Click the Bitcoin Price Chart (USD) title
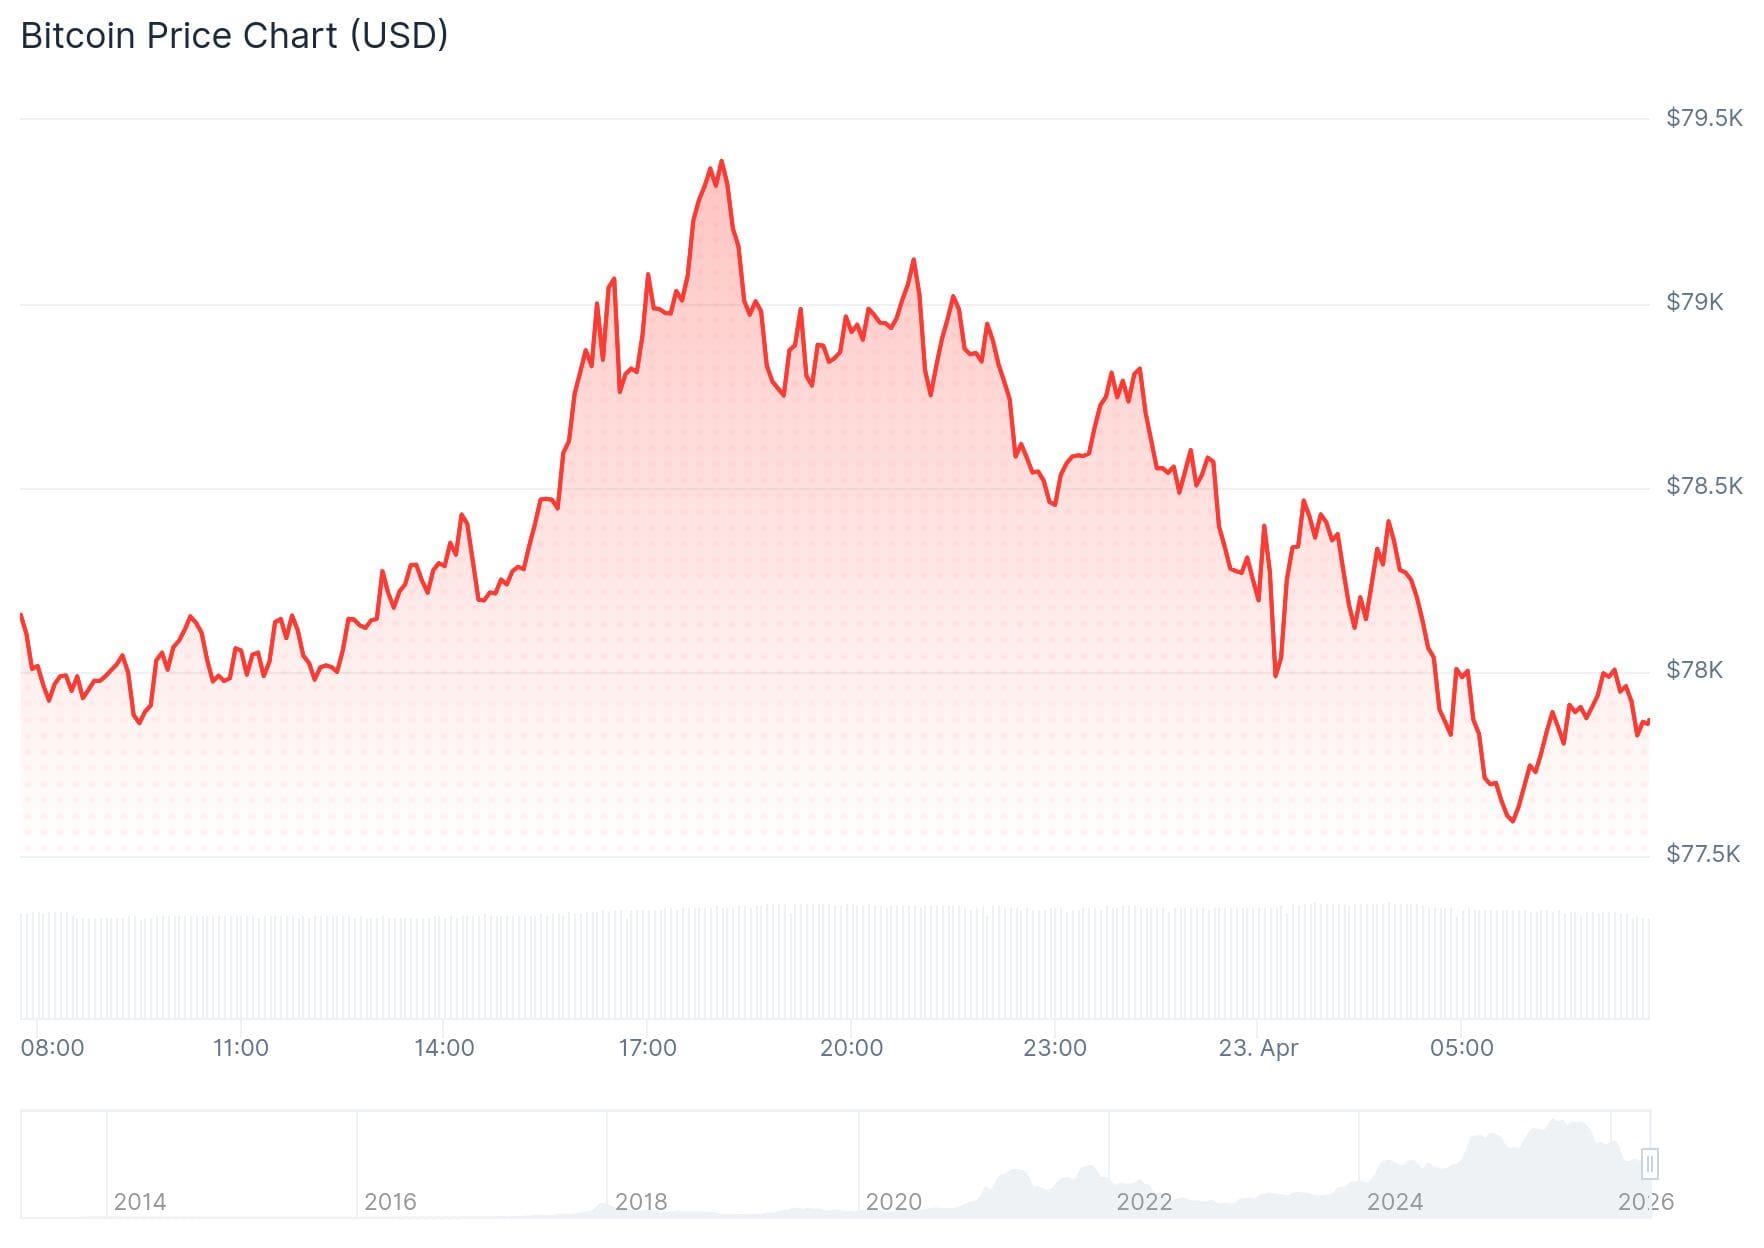Viewport: 1764px width, 1248px height. (x=234, y=36)
